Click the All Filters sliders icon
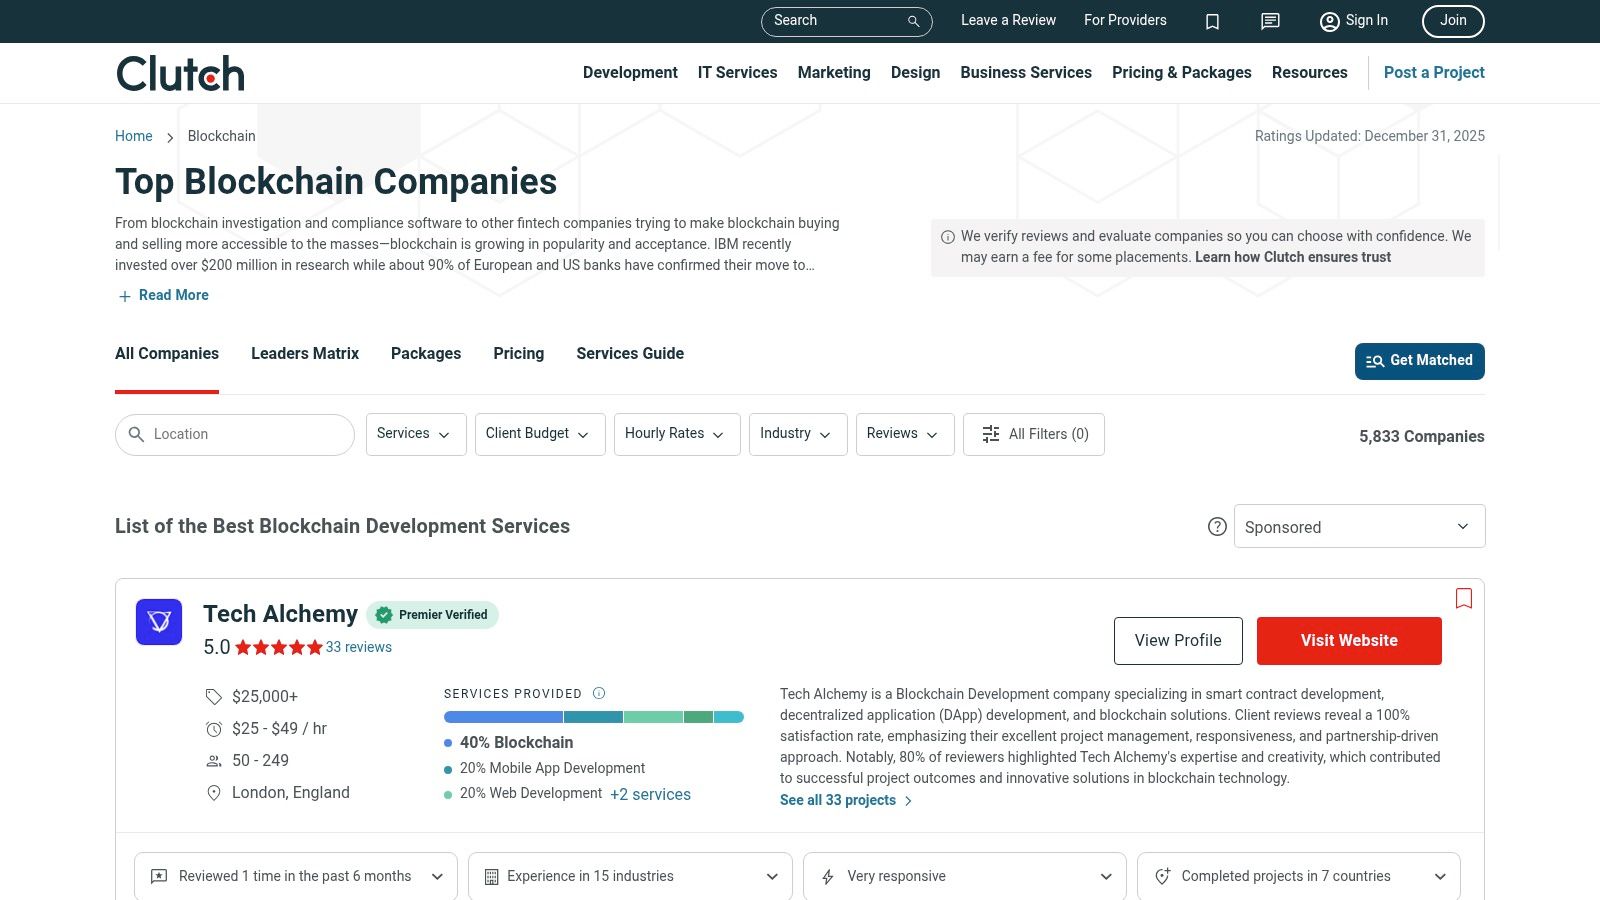 pyautogui.click(x=991, y=434)
